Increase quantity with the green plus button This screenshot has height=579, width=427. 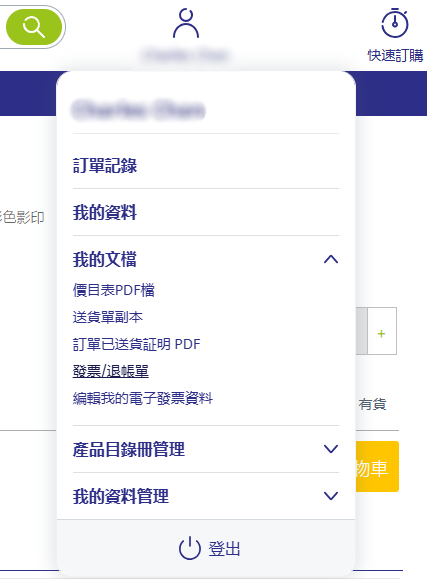click(382, 334)
